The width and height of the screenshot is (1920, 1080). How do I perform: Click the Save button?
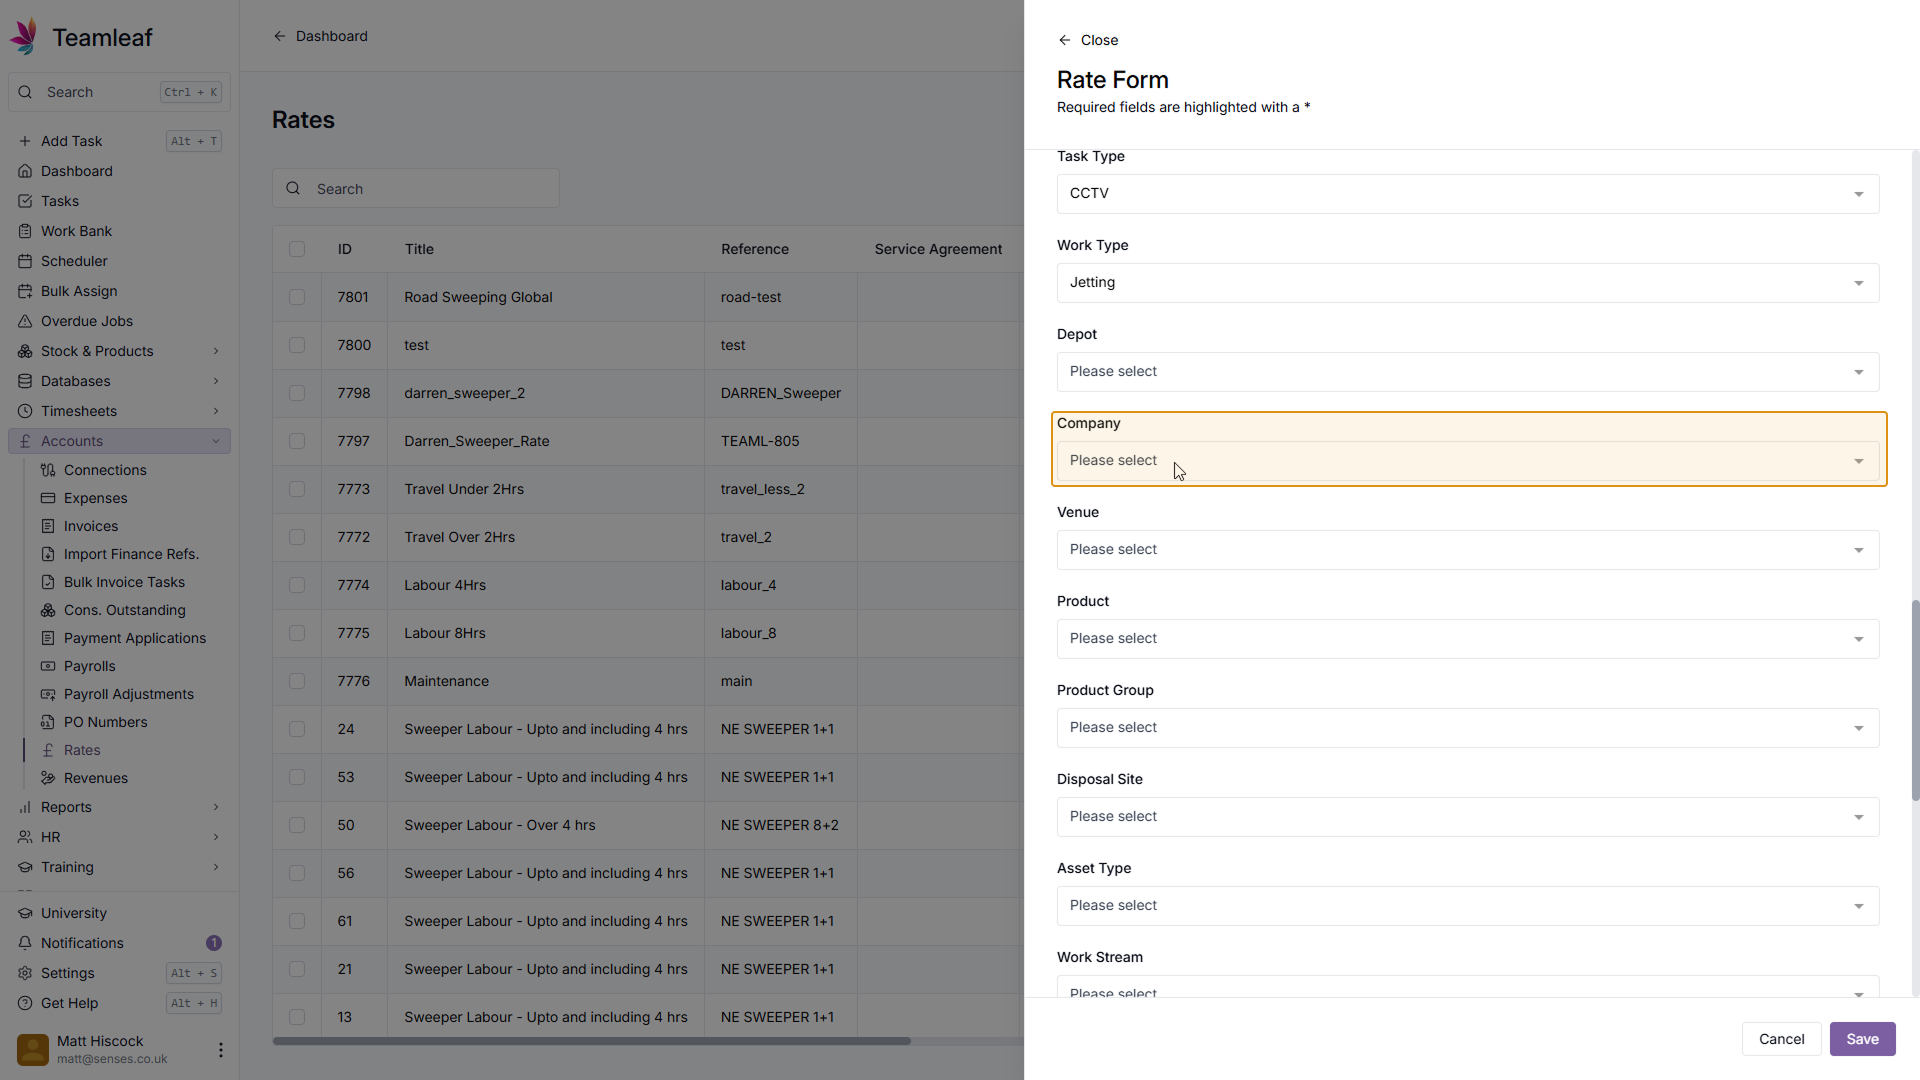(x=1862, y=1039)
